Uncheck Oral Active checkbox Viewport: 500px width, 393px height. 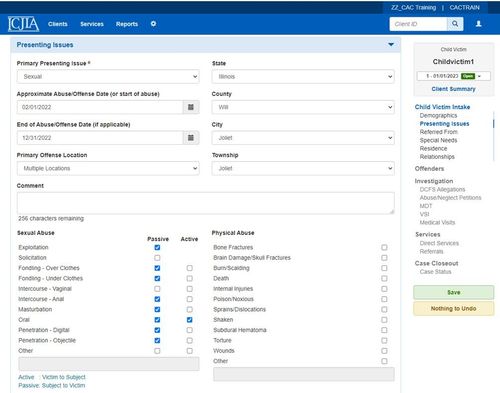[x=190, y=320]
